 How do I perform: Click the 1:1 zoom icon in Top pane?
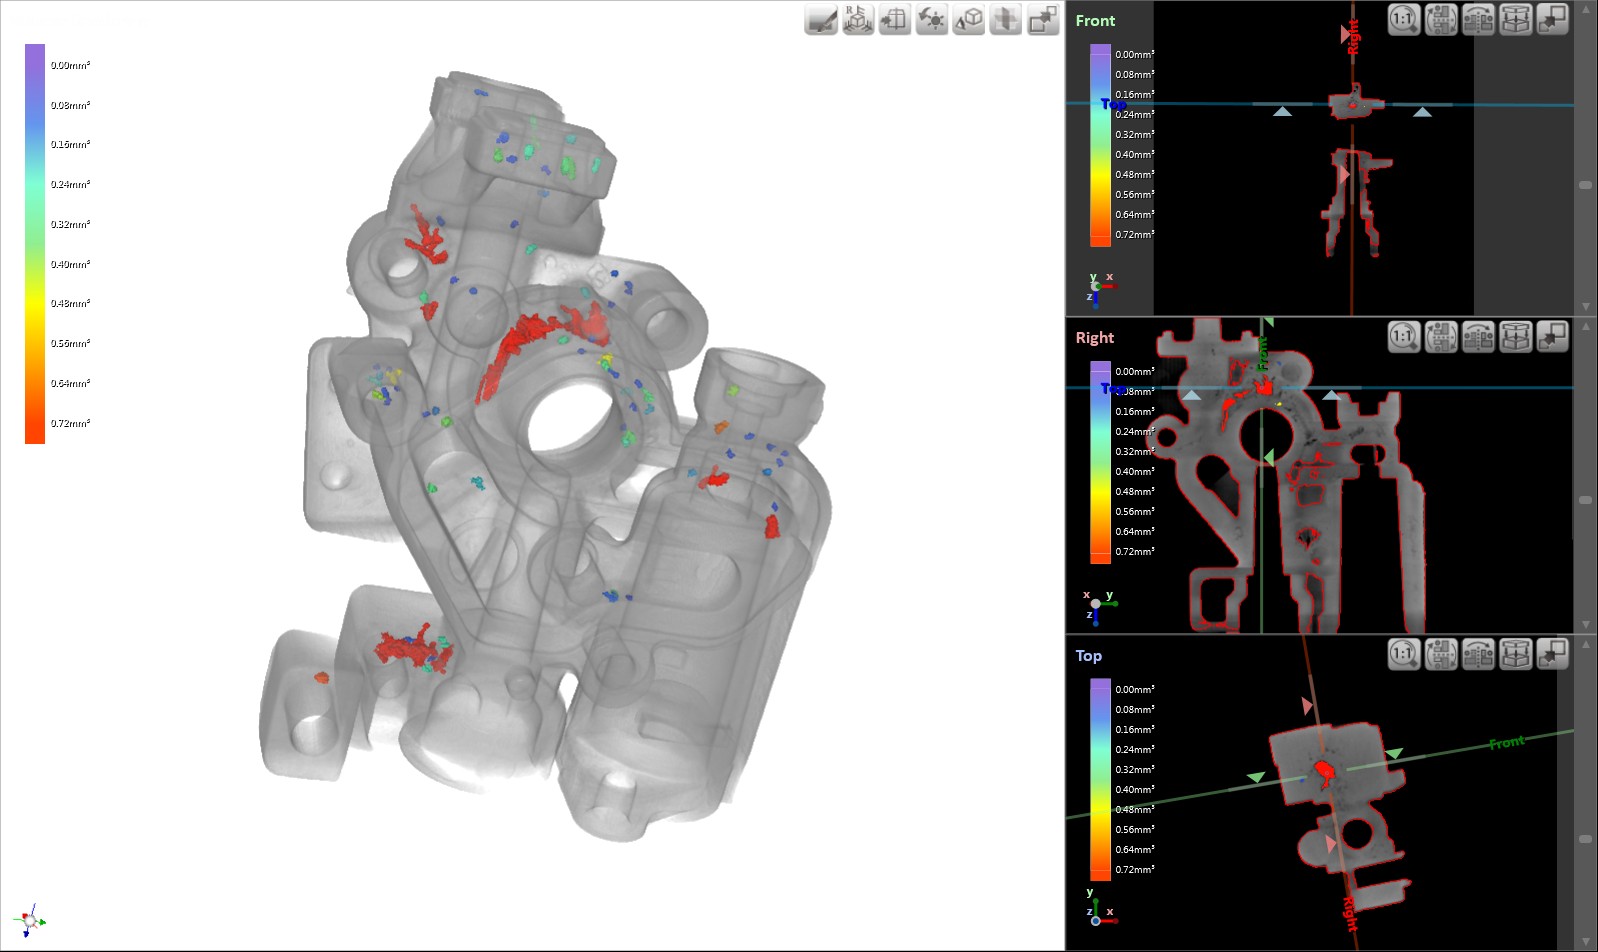tap(1404, 654)
